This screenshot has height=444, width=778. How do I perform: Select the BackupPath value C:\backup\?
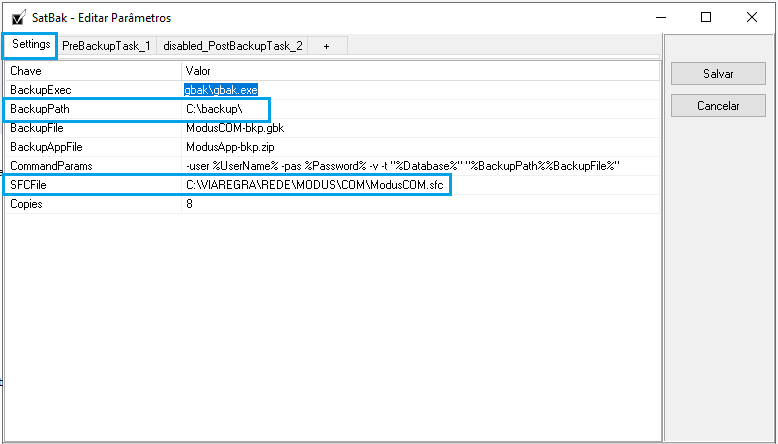point(214,109)
